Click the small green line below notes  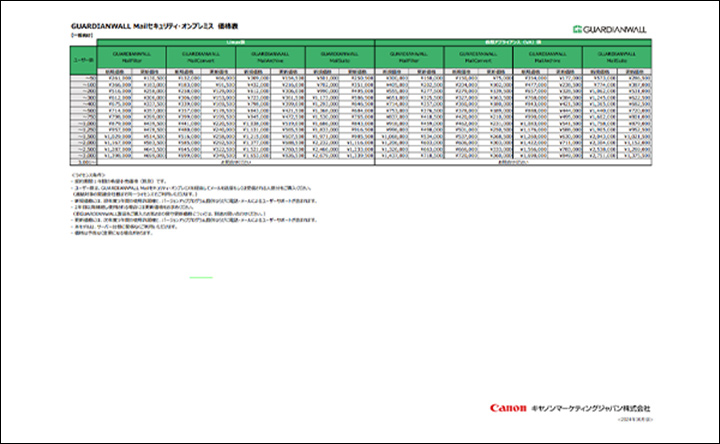coord(202,277)
